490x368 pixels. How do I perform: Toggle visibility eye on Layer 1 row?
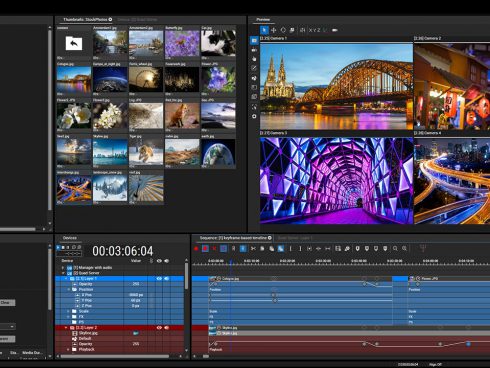159,278
